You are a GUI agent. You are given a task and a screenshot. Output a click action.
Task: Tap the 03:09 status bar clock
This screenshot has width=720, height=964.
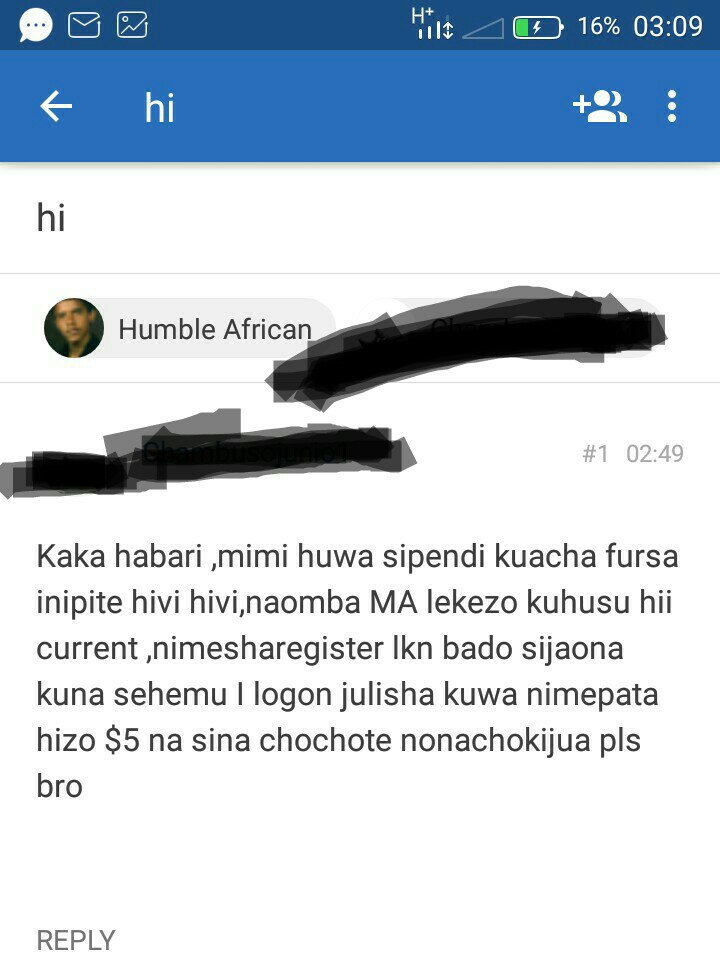(668, 26)
